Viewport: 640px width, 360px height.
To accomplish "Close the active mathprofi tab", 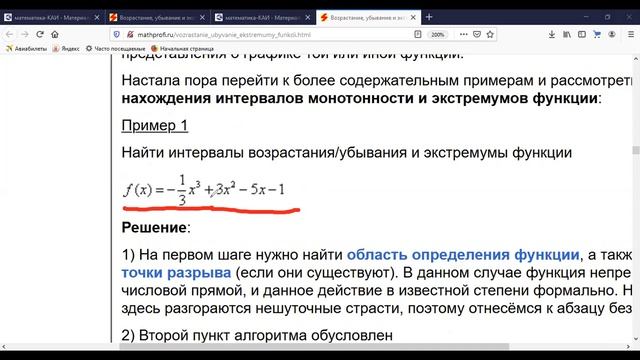I will coord(413,18).
